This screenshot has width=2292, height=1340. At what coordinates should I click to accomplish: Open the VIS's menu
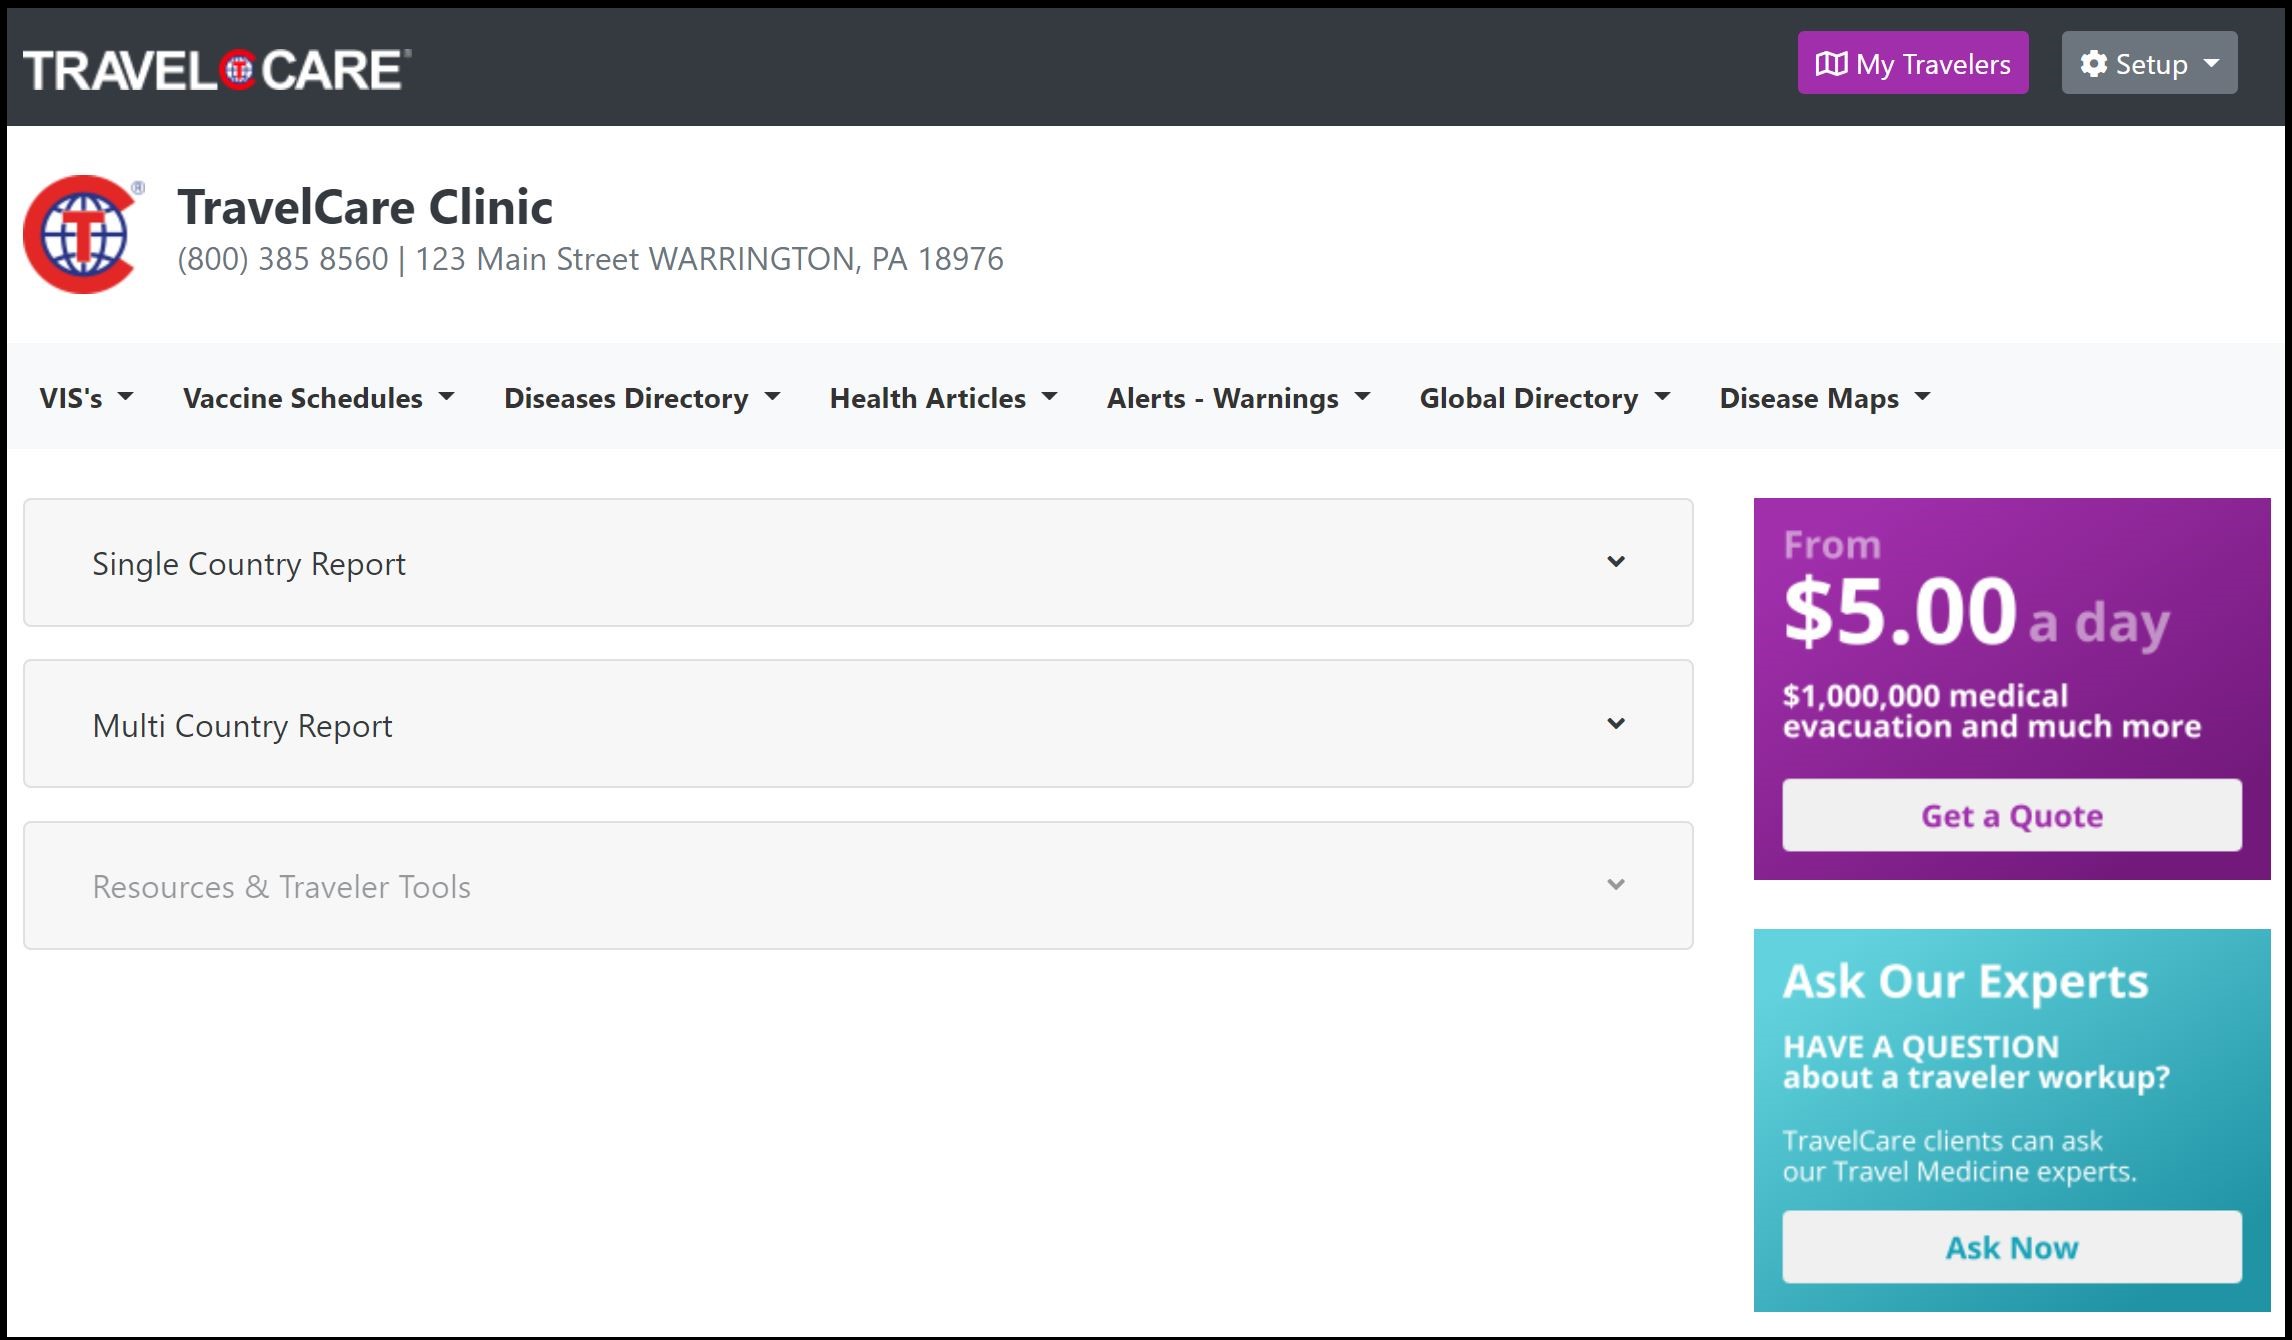[x=86, y=398]
